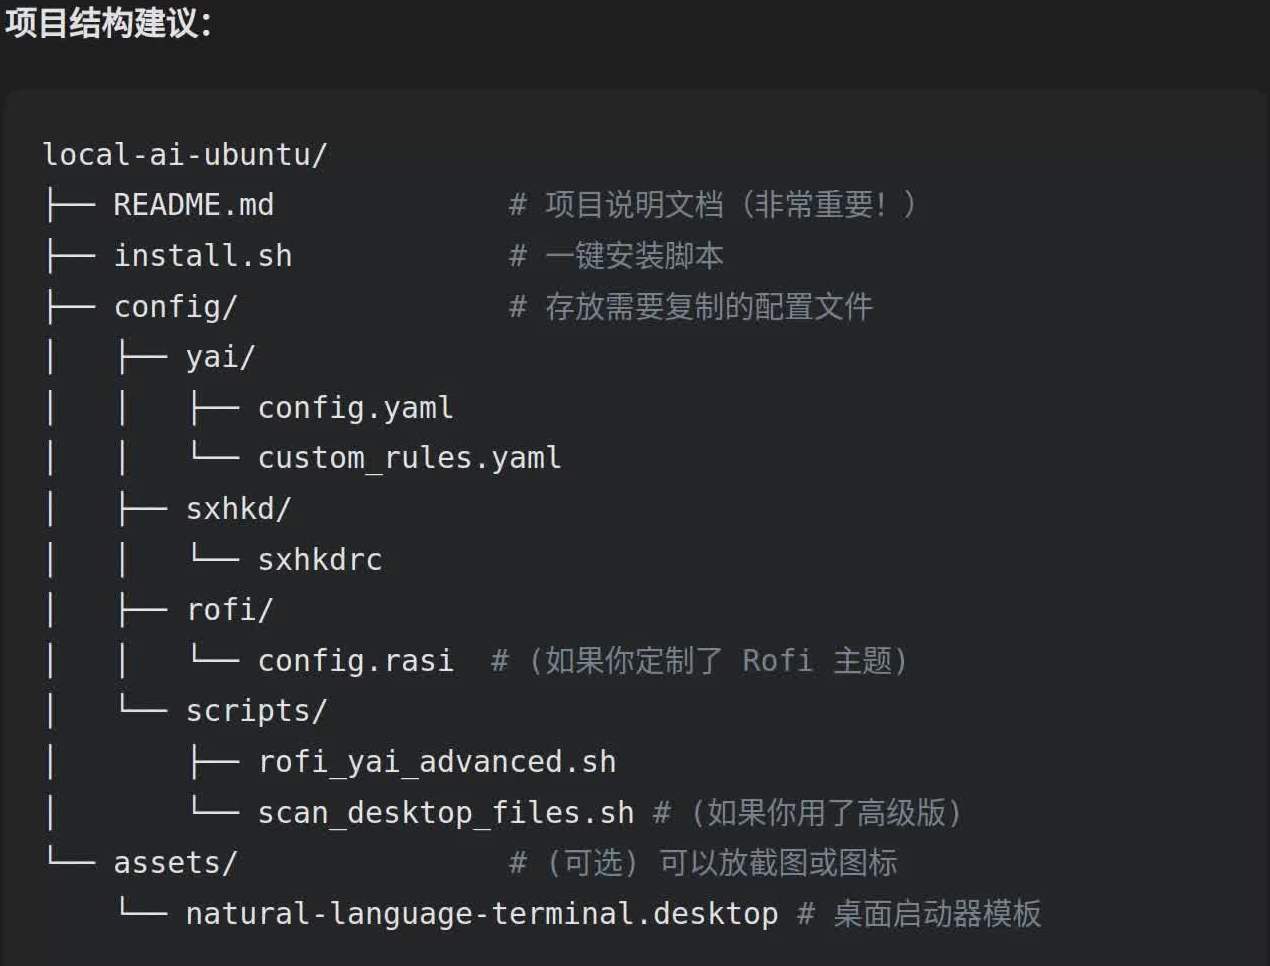Select the sxhkdrc file entry
Viewport: 1270px width, 966px height.
tap(320, 560)
